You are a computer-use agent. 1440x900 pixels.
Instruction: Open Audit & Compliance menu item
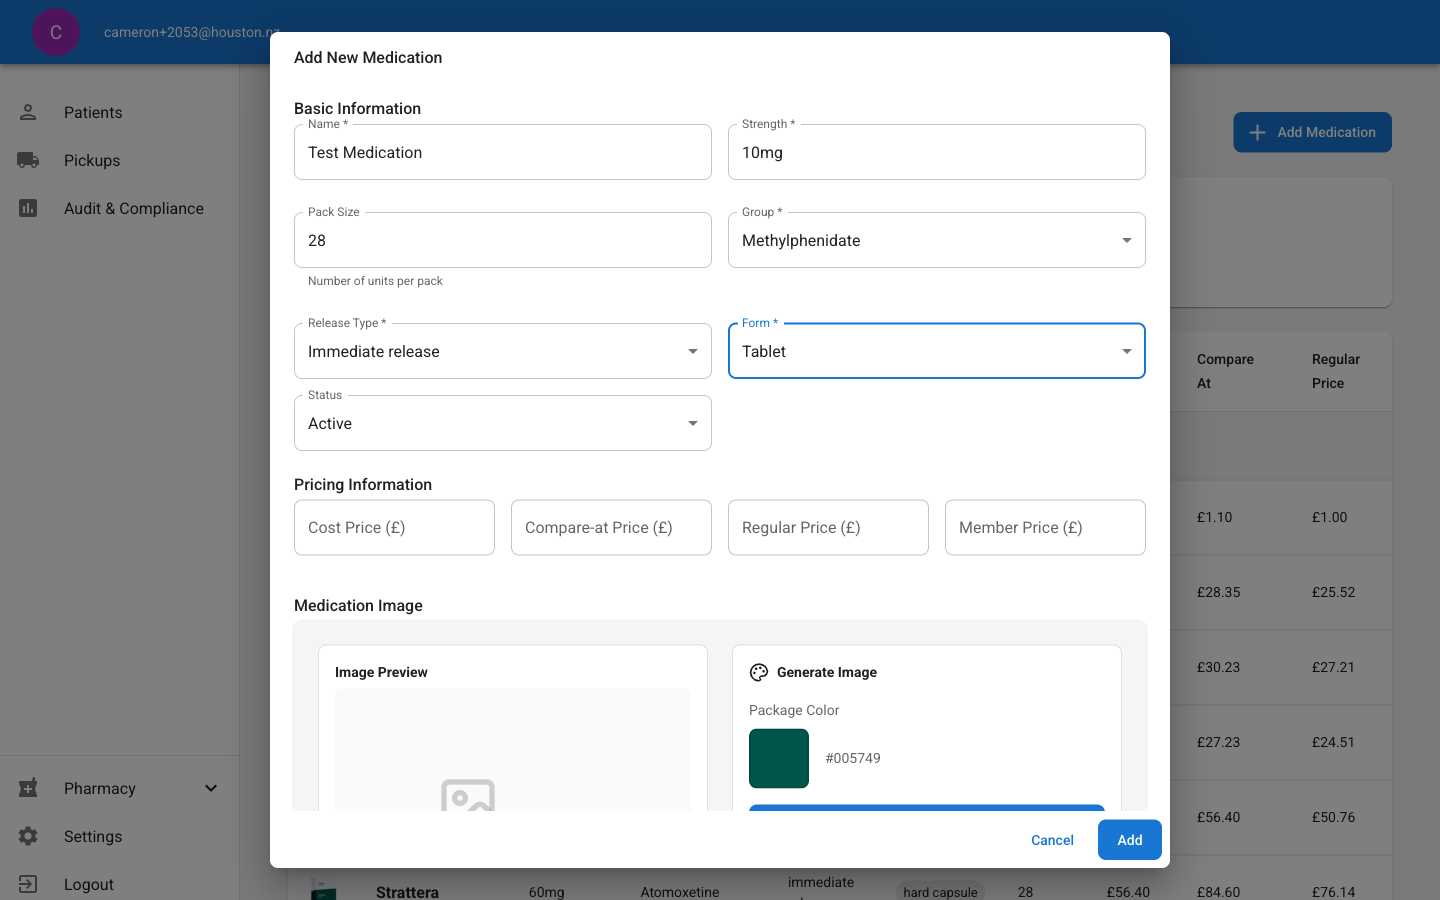[120, 208]
